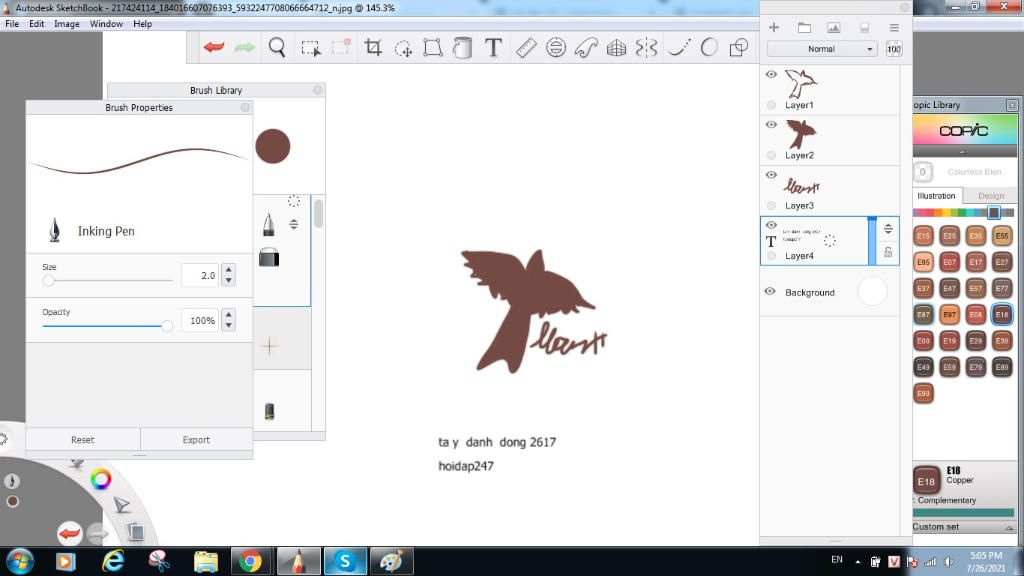The image size is (1024, 576).
Task: Toggle Background layer visibility
Action: coord(770,291)
